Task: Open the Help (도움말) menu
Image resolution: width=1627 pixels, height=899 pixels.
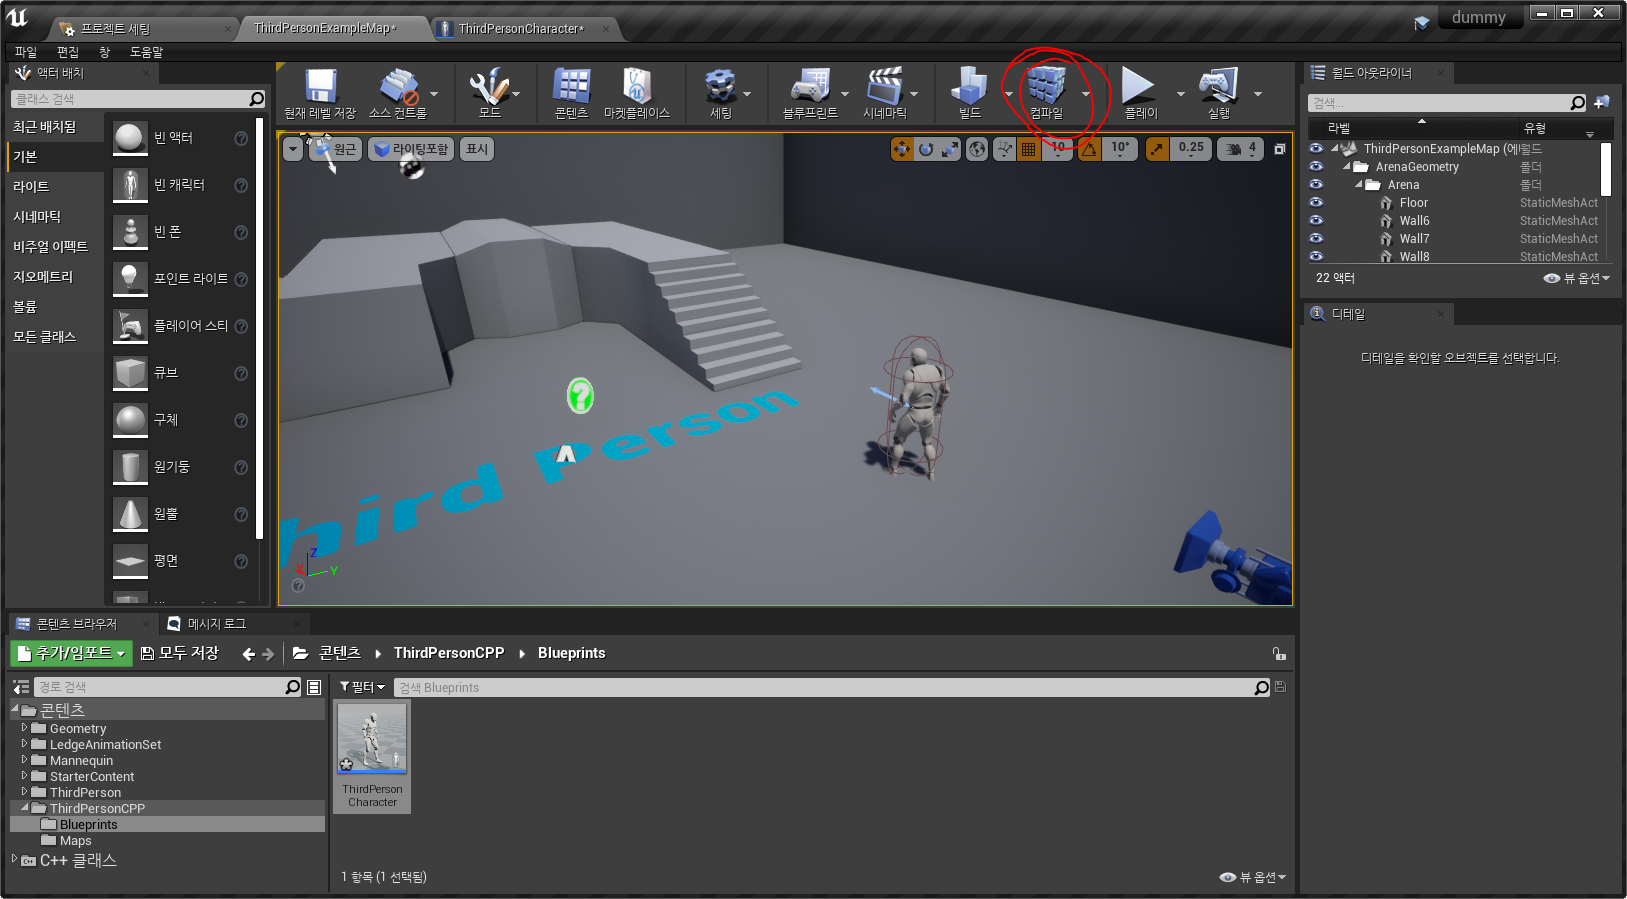Action: tap(146, 52)
